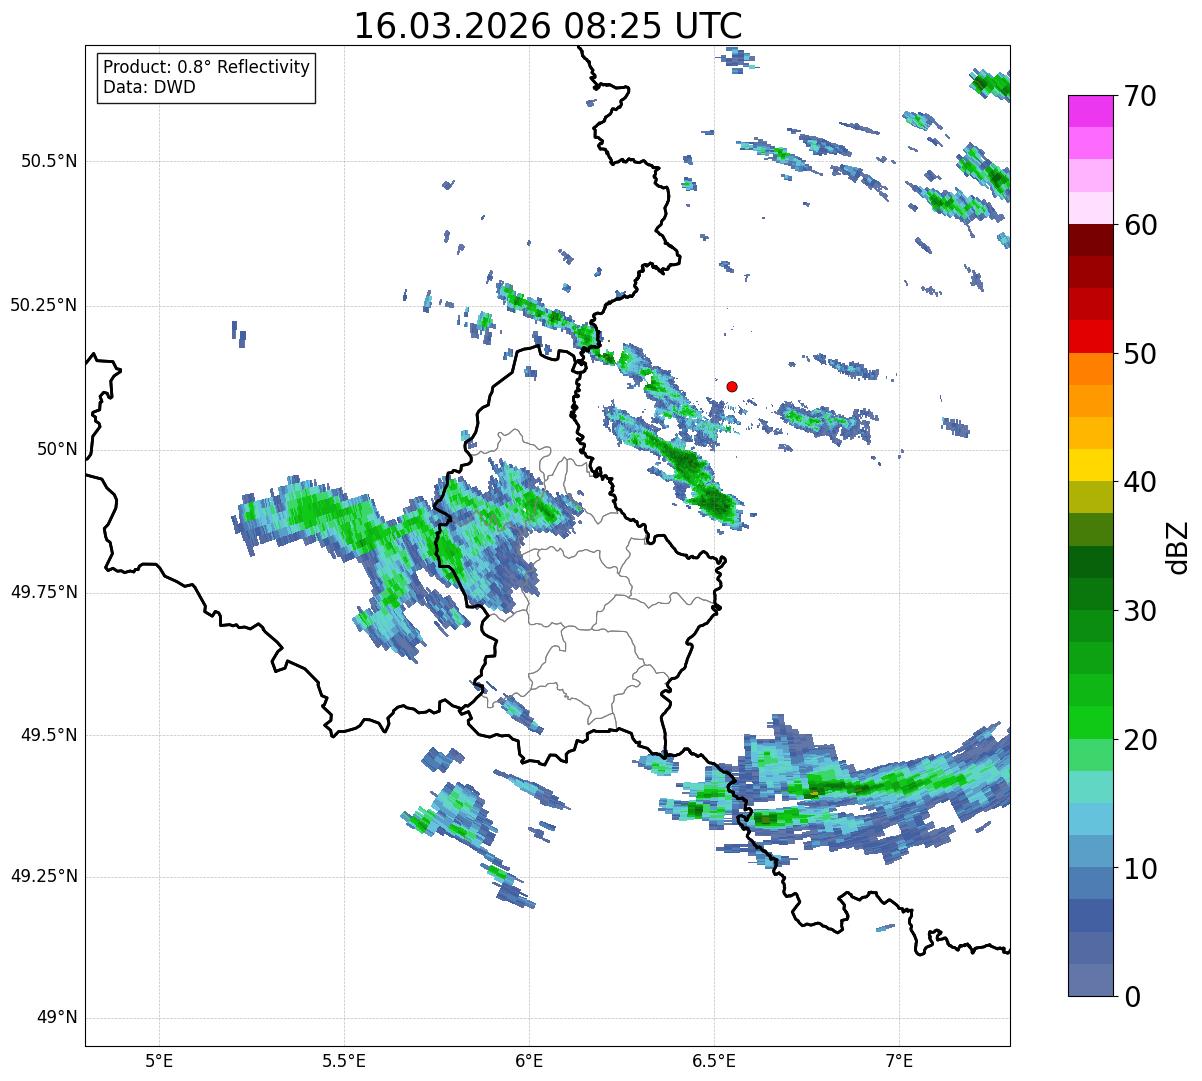1202x1081 pixels.
Task: Click the '6°E' longitude label
Action: [529, 1060]
